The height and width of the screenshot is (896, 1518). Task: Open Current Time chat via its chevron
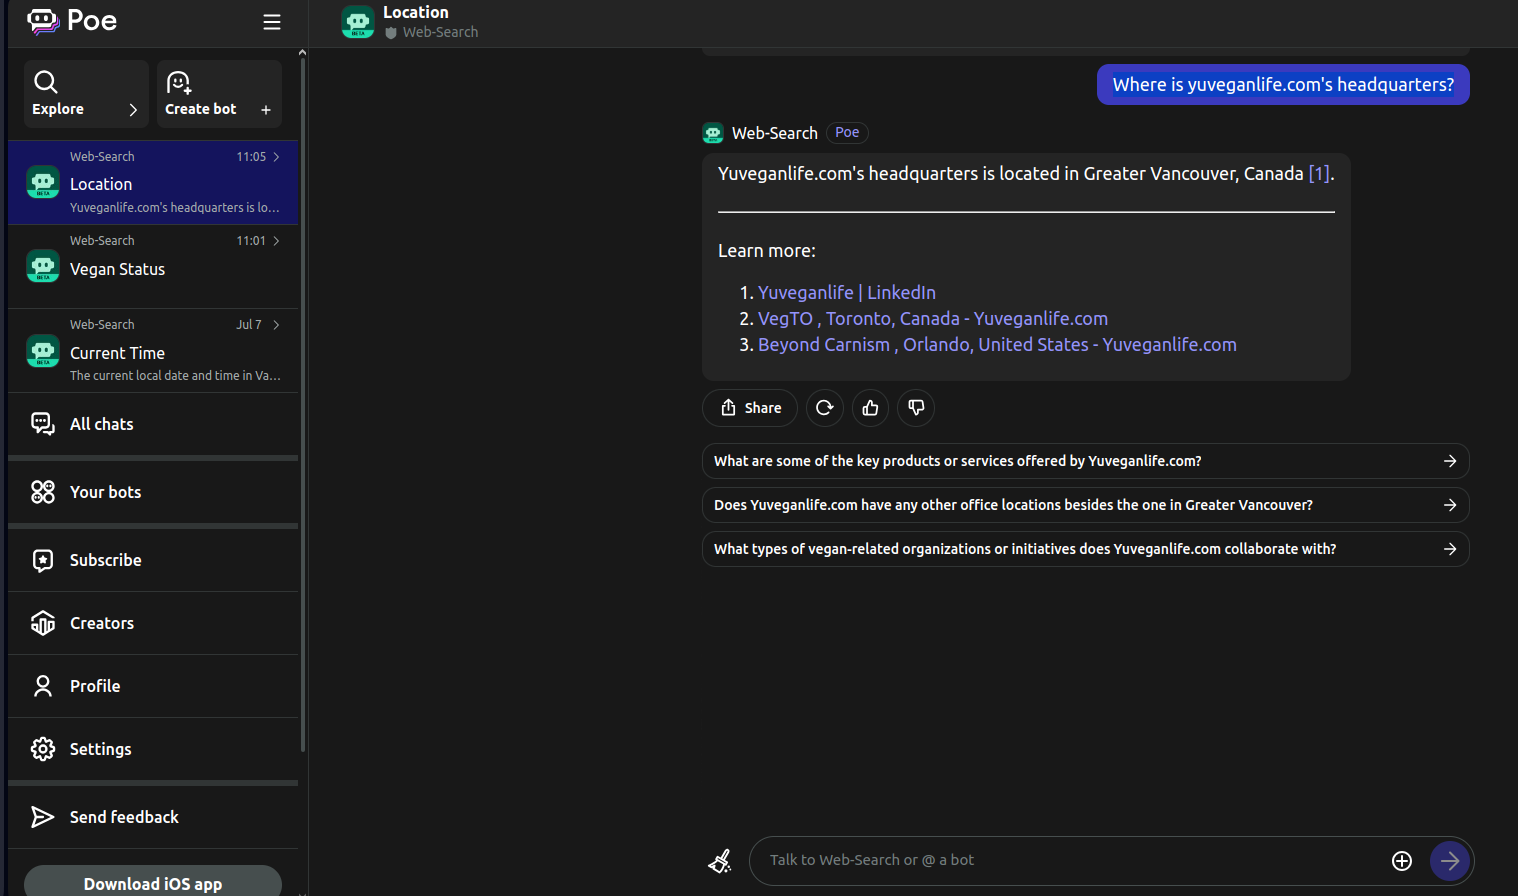[277, 325]
